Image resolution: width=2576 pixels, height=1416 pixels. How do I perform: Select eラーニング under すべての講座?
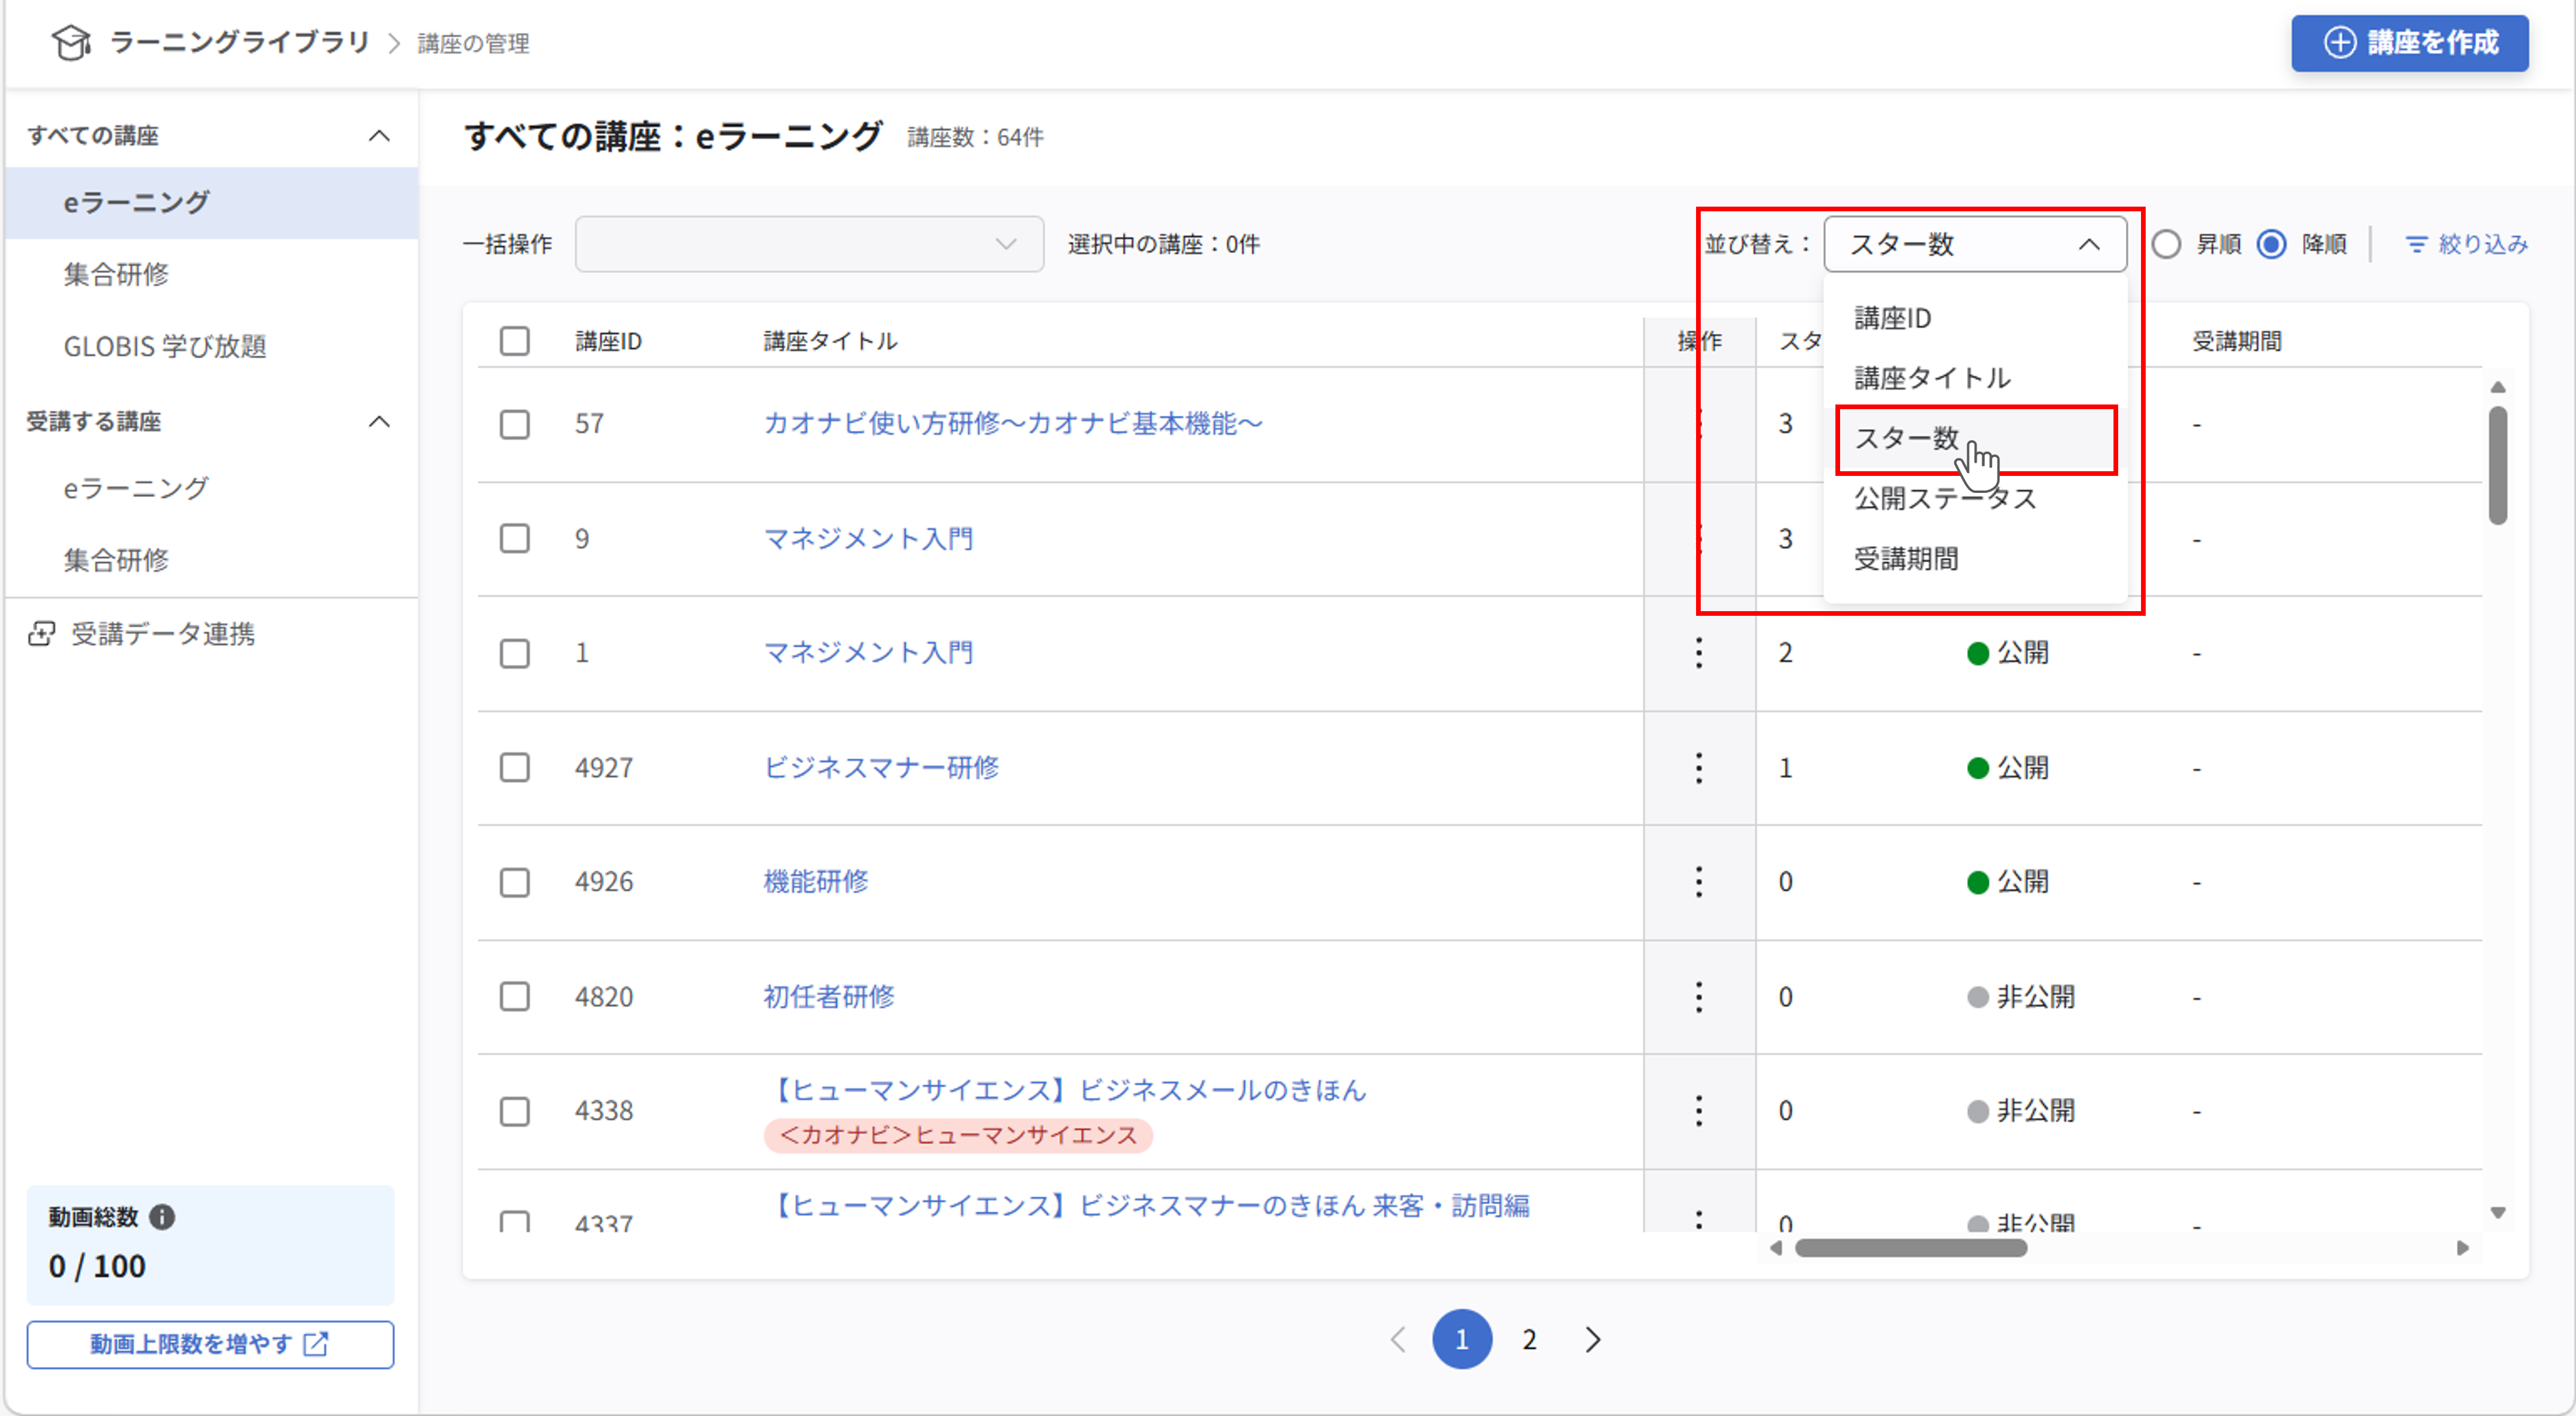[211, 203]
